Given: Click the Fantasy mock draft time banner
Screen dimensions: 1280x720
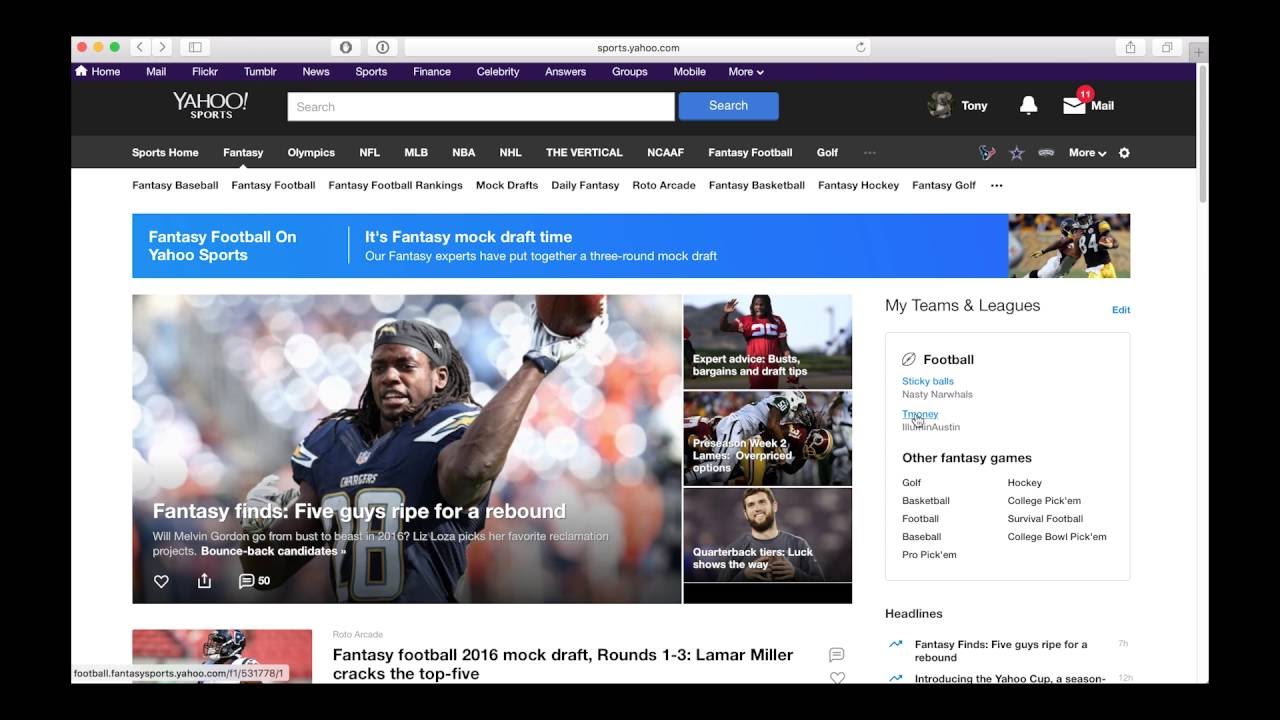Looking at the screenshot, I should (x=631, y=246).
